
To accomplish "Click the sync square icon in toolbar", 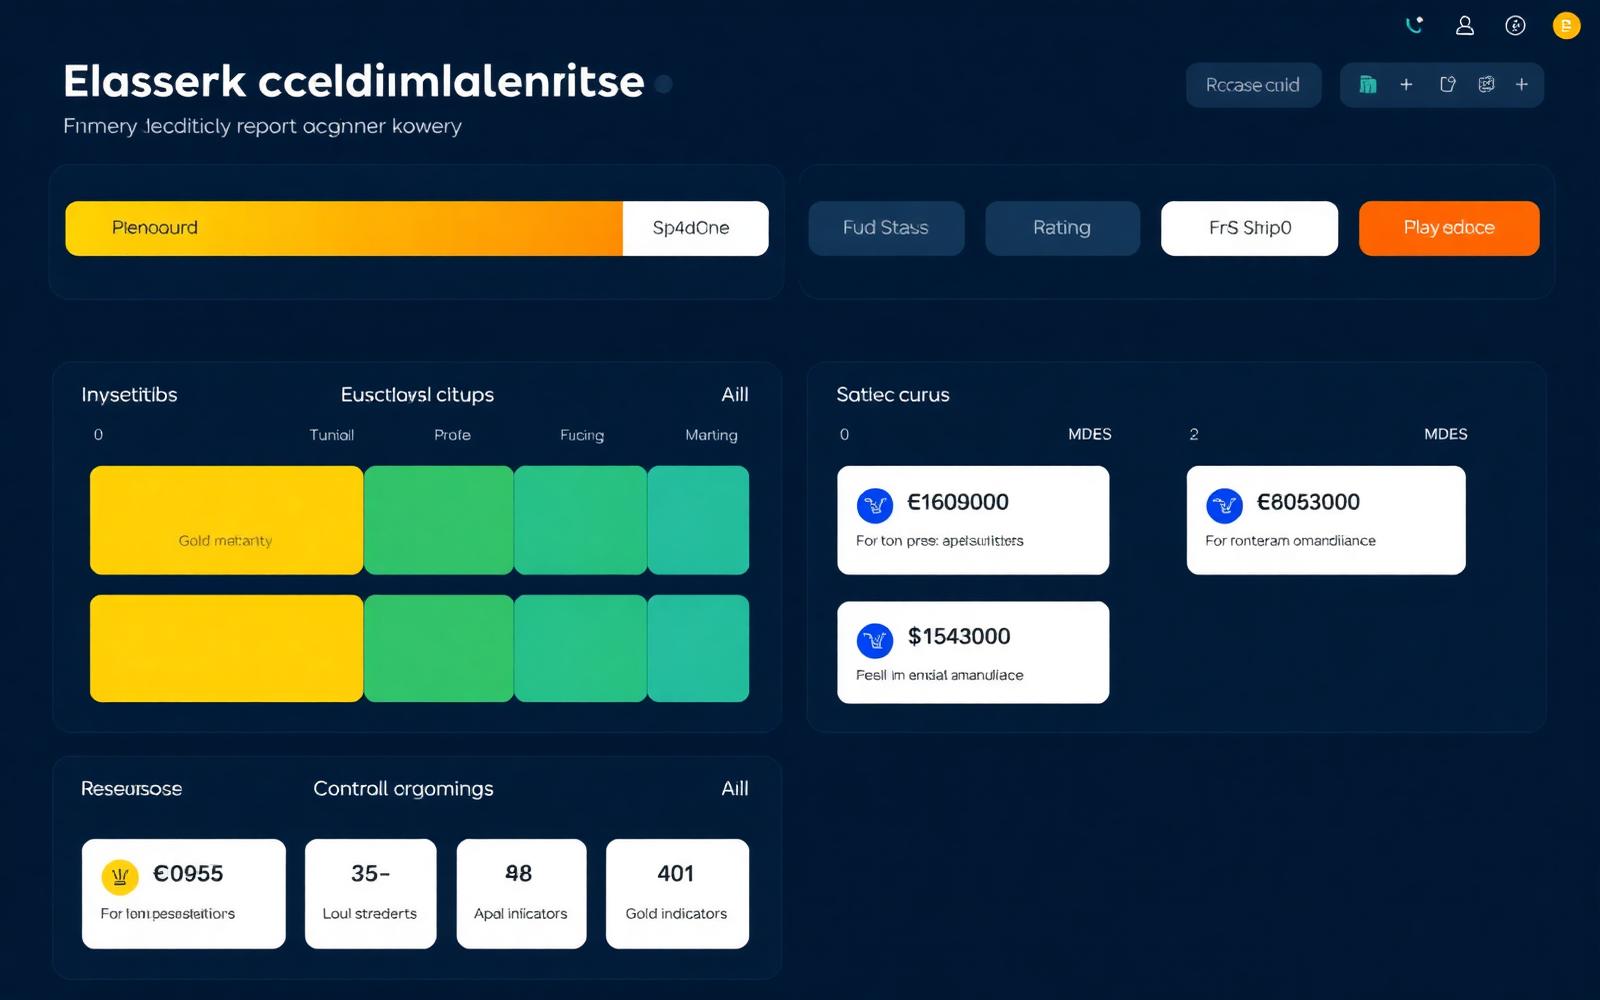I will click(1486, 85).
